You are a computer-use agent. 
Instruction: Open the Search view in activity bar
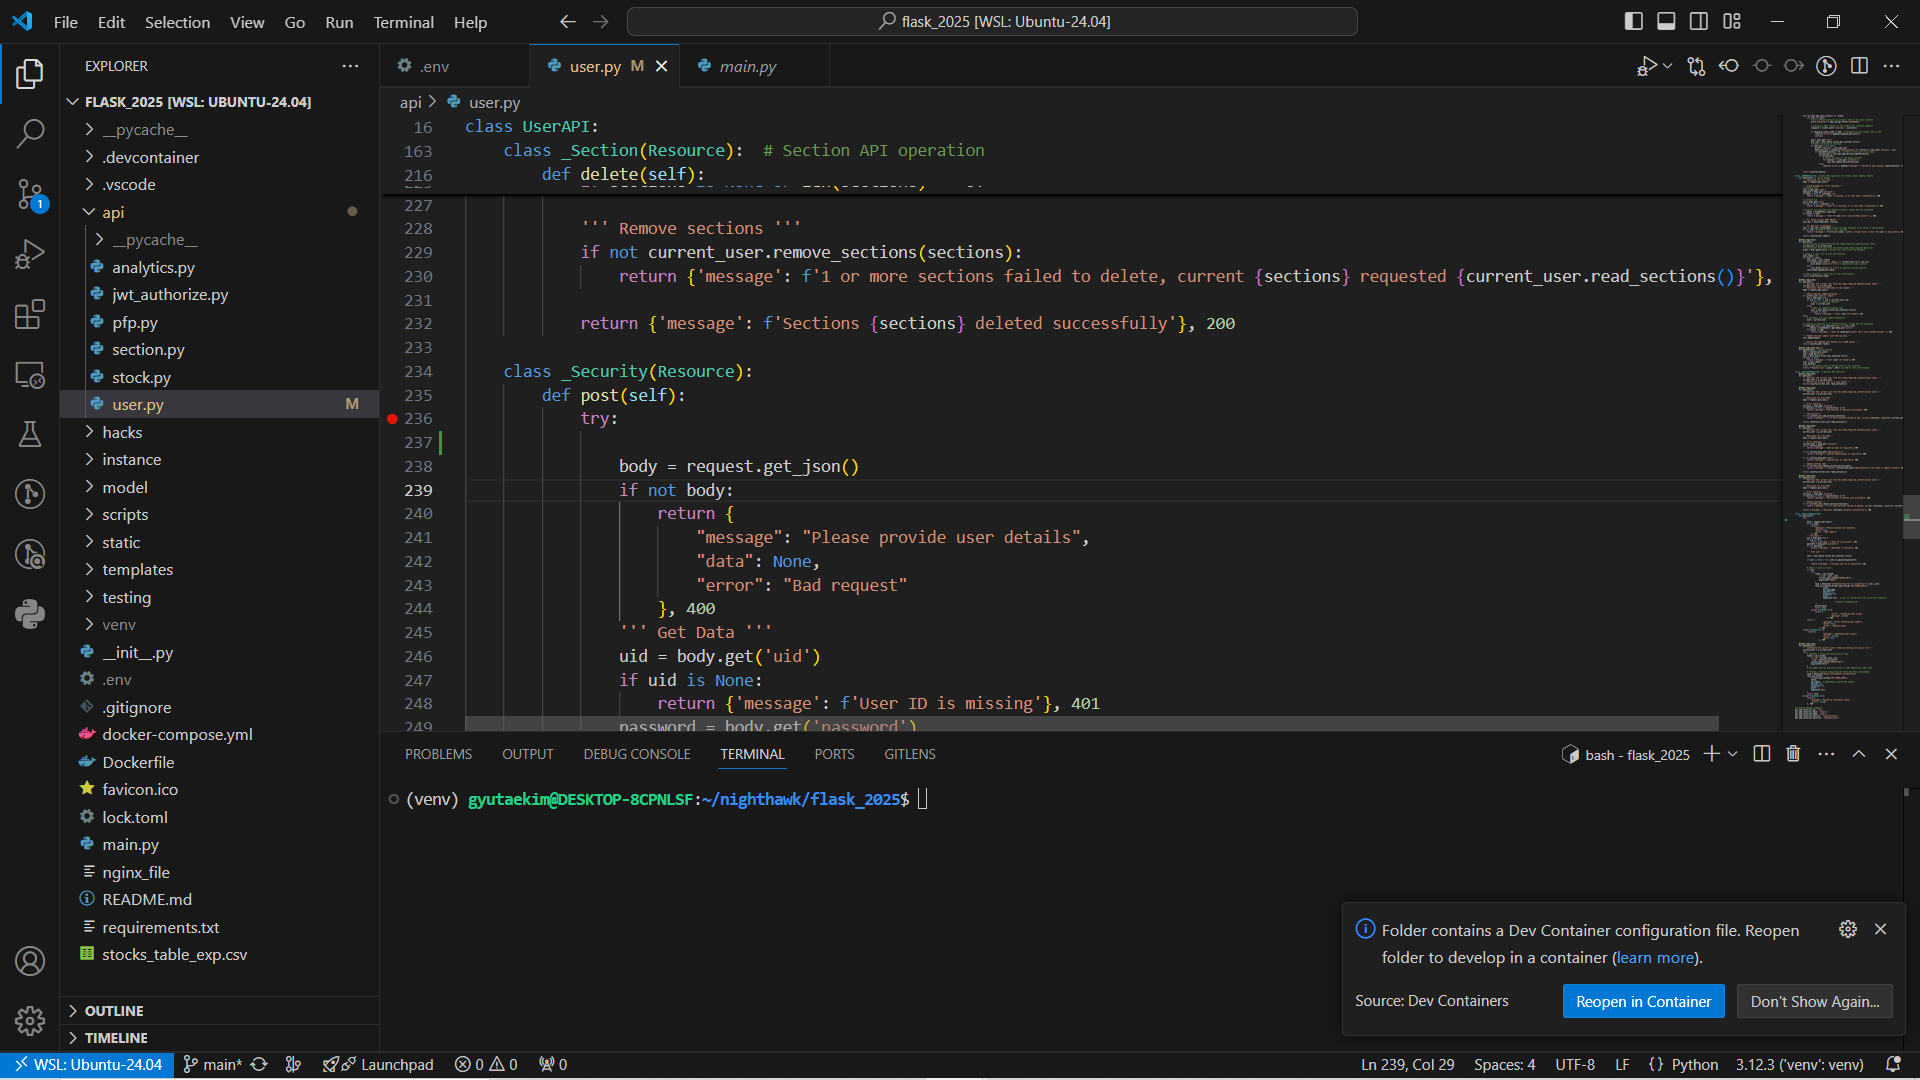[30, 133]
